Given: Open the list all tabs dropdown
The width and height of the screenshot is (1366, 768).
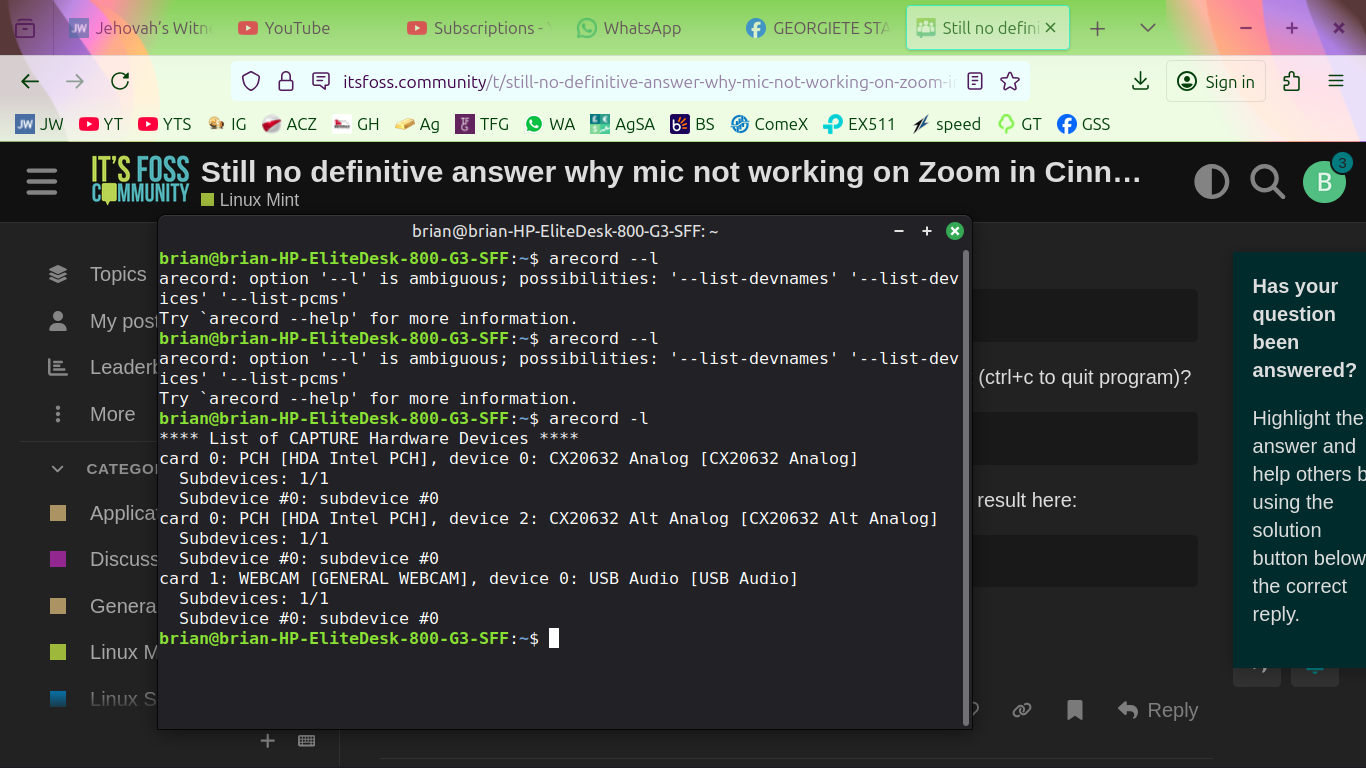Looking at the screenshot, I should click(1148, 28).
